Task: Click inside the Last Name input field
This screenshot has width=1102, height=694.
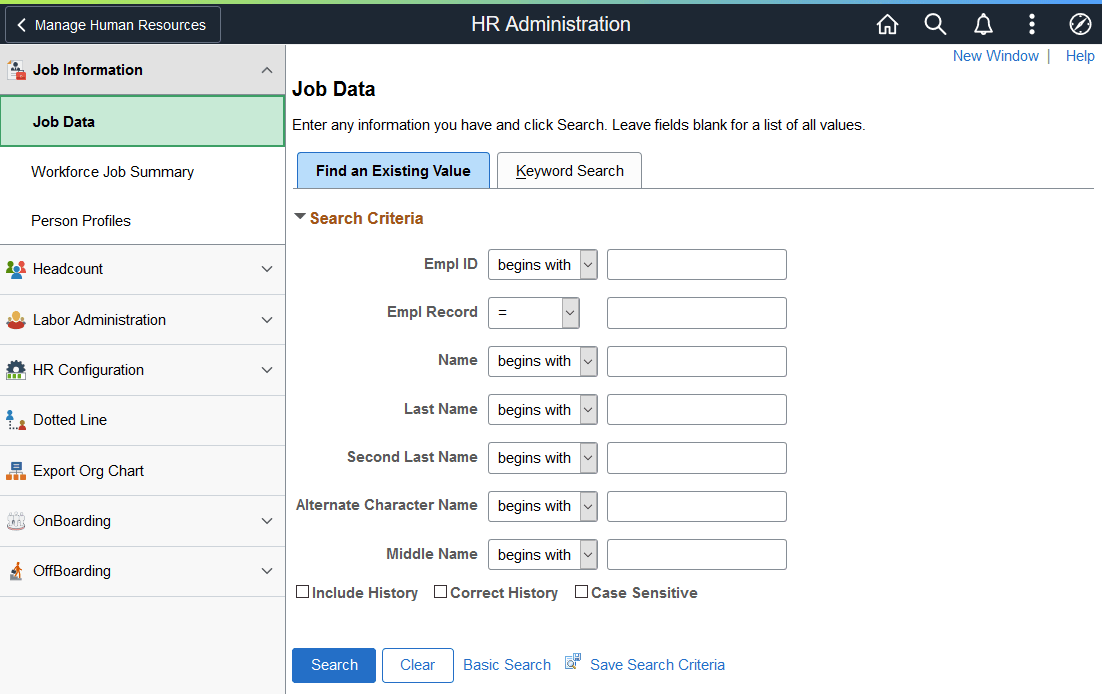Action: (696, 409)
